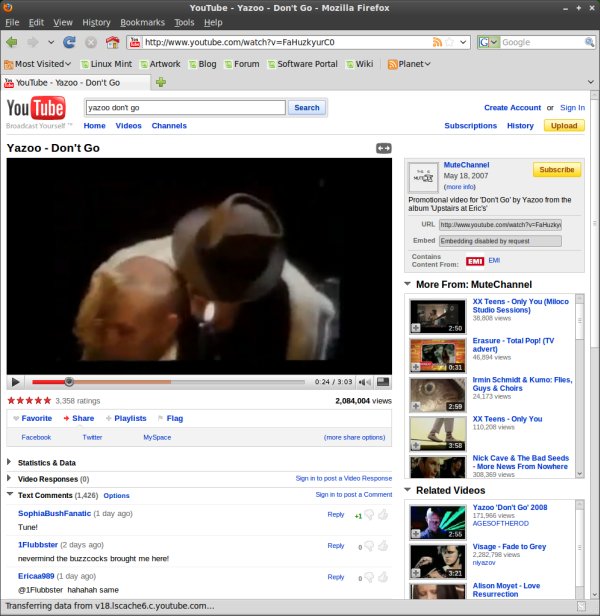The height and width of the screenshot is (616, 600).
Task: Click the forward navigation arrow
Action: [33, 42]
